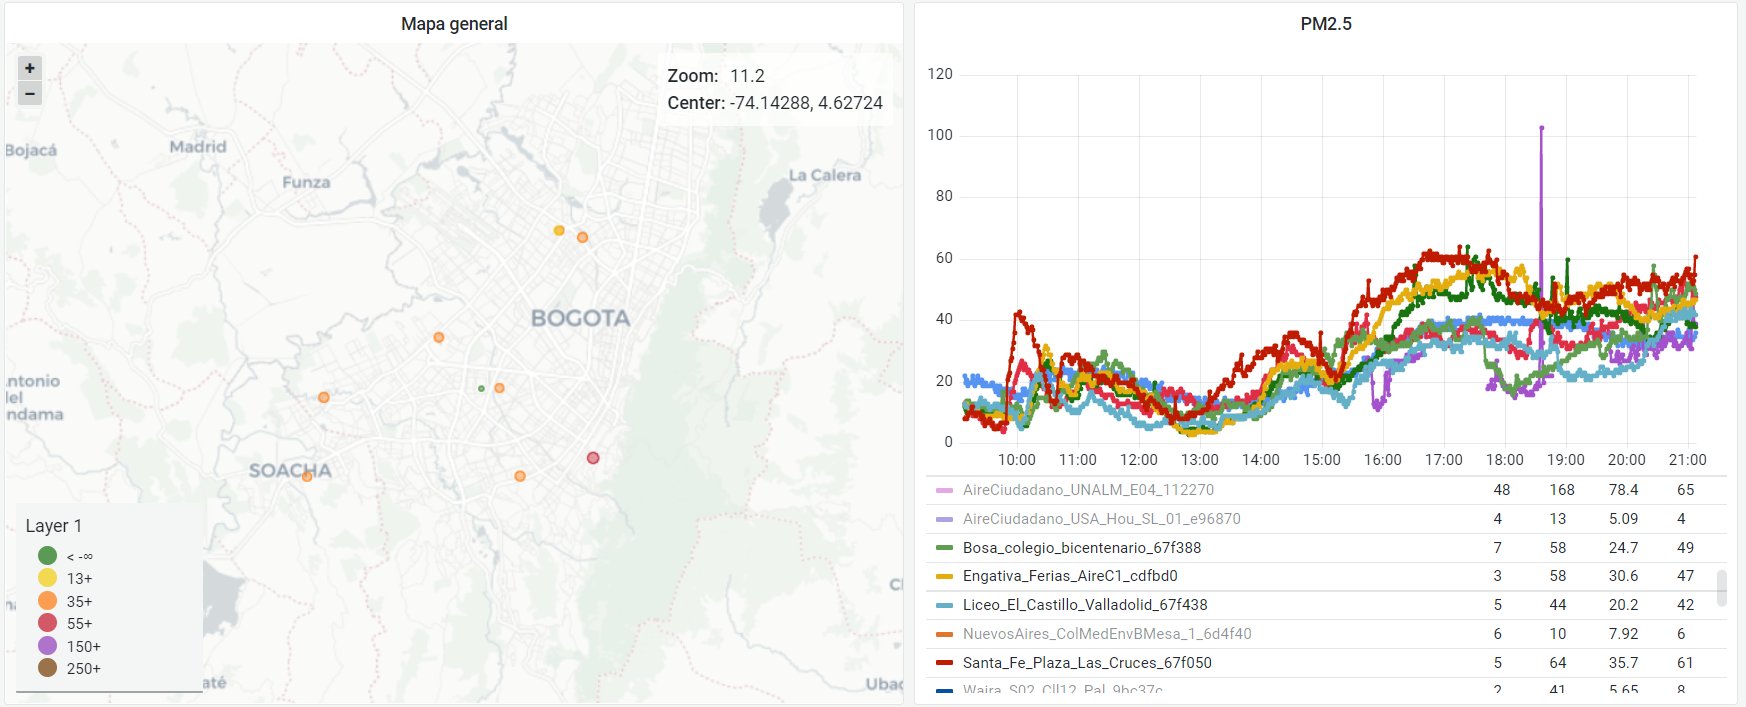Zoom in the map with the plus button
The image size is (1746, 707).
[30, 68]
